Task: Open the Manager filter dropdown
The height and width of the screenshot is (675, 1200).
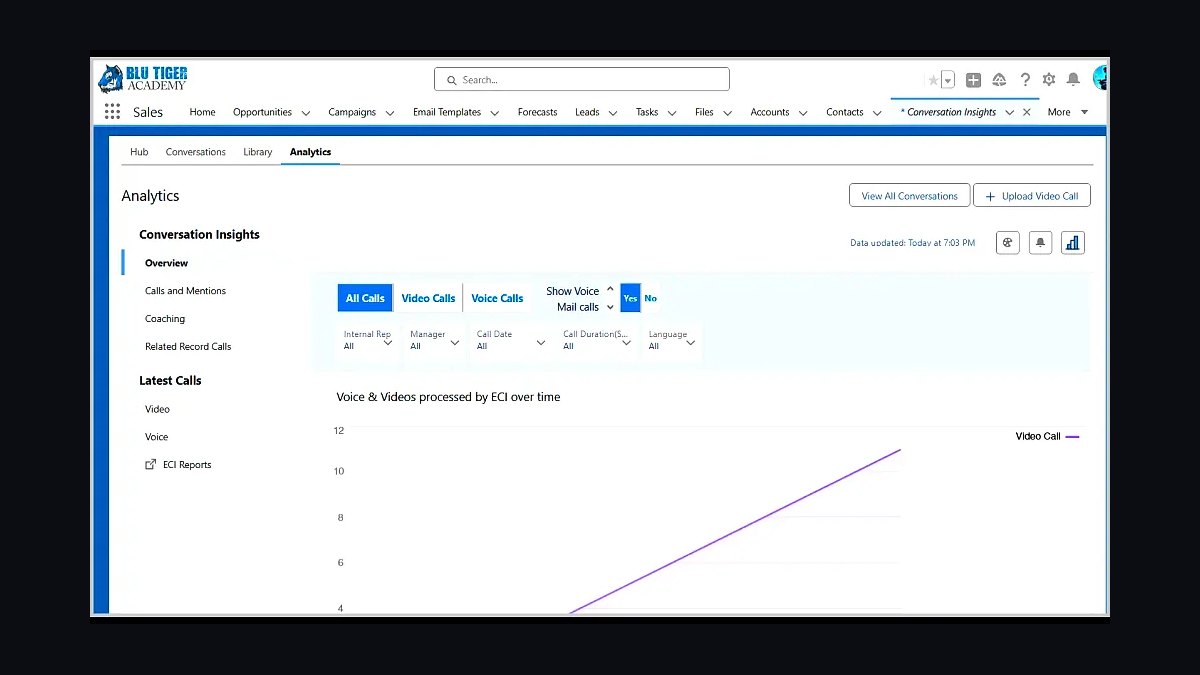Action: [x=435, y=340]
